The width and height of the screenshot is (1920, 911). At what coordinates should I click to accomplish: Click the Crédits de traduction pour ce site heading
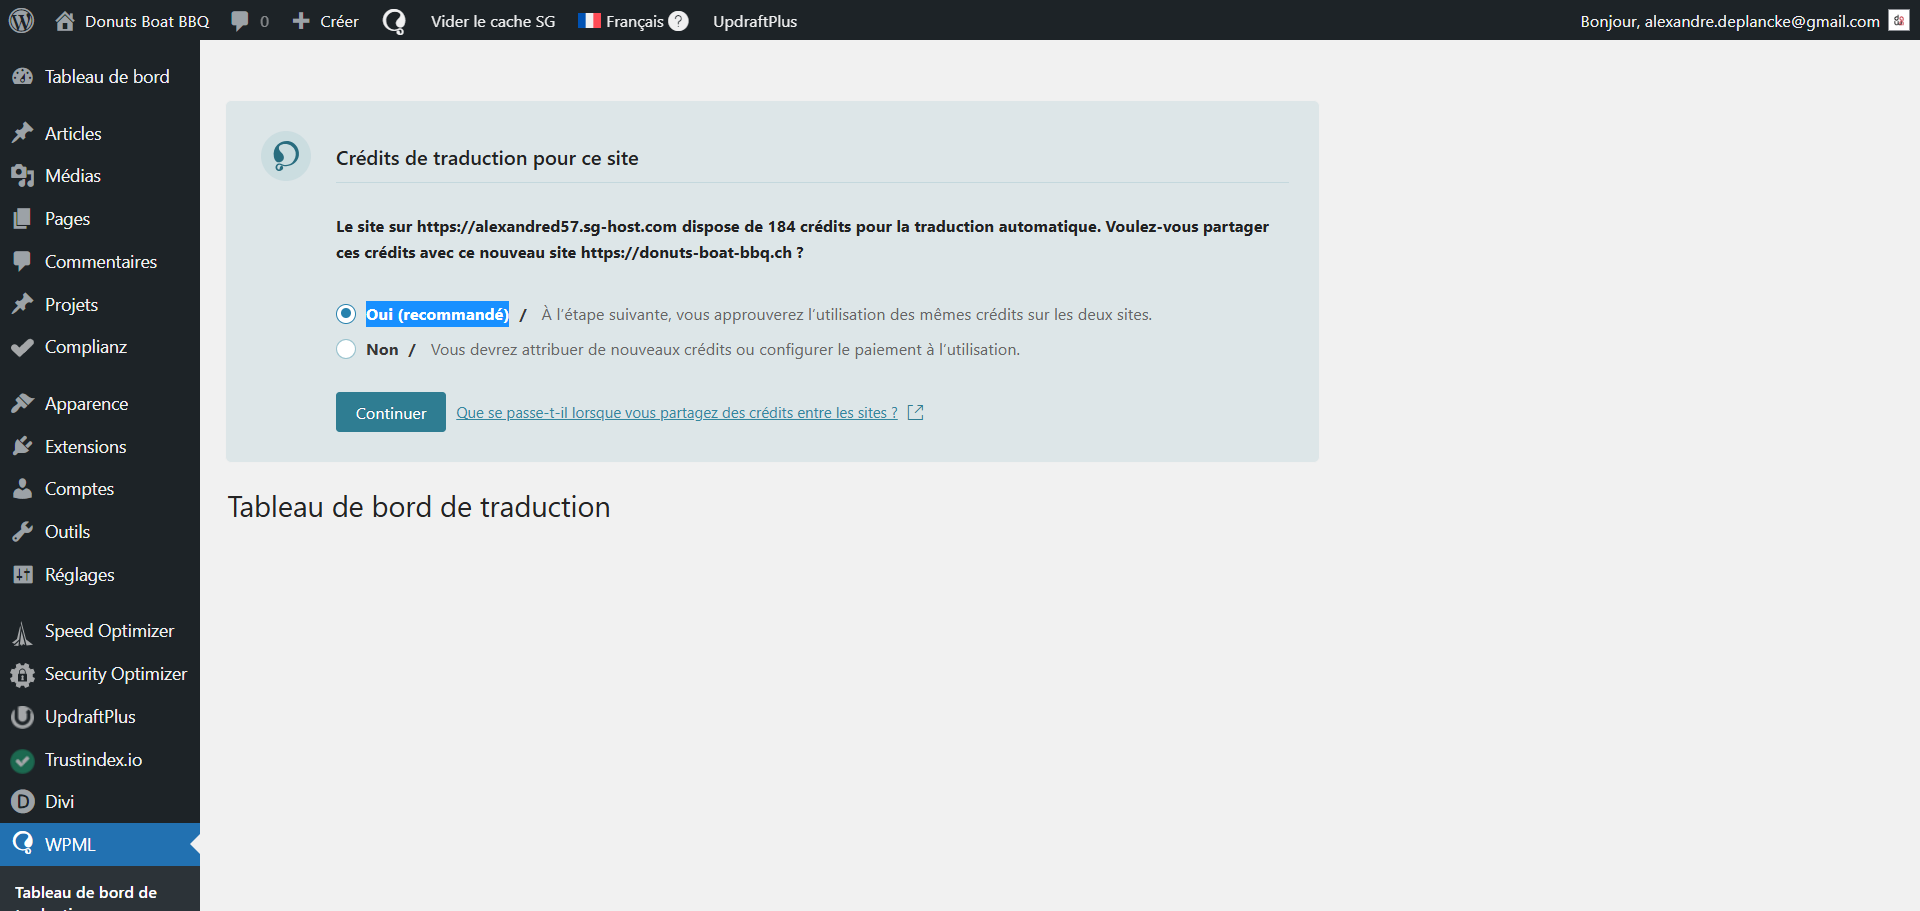(487, 158)
